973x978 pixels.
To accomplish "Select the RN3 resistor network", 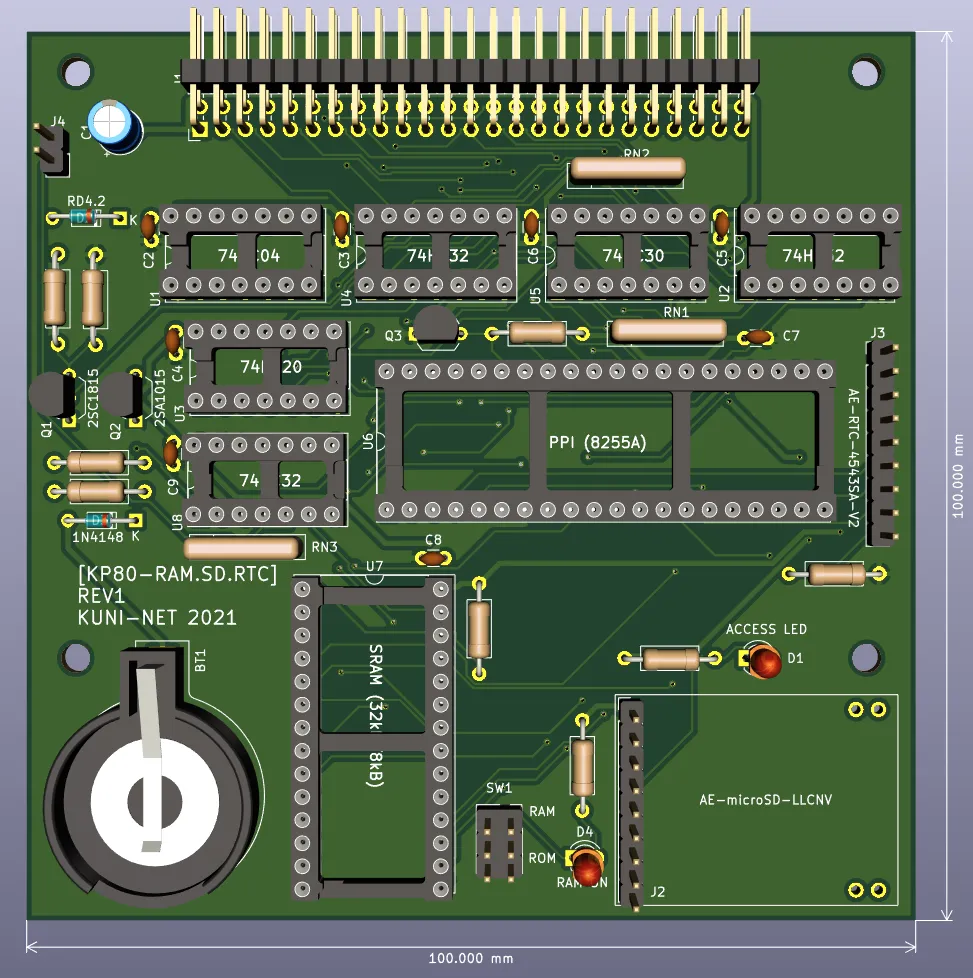I will click(242, 548).
